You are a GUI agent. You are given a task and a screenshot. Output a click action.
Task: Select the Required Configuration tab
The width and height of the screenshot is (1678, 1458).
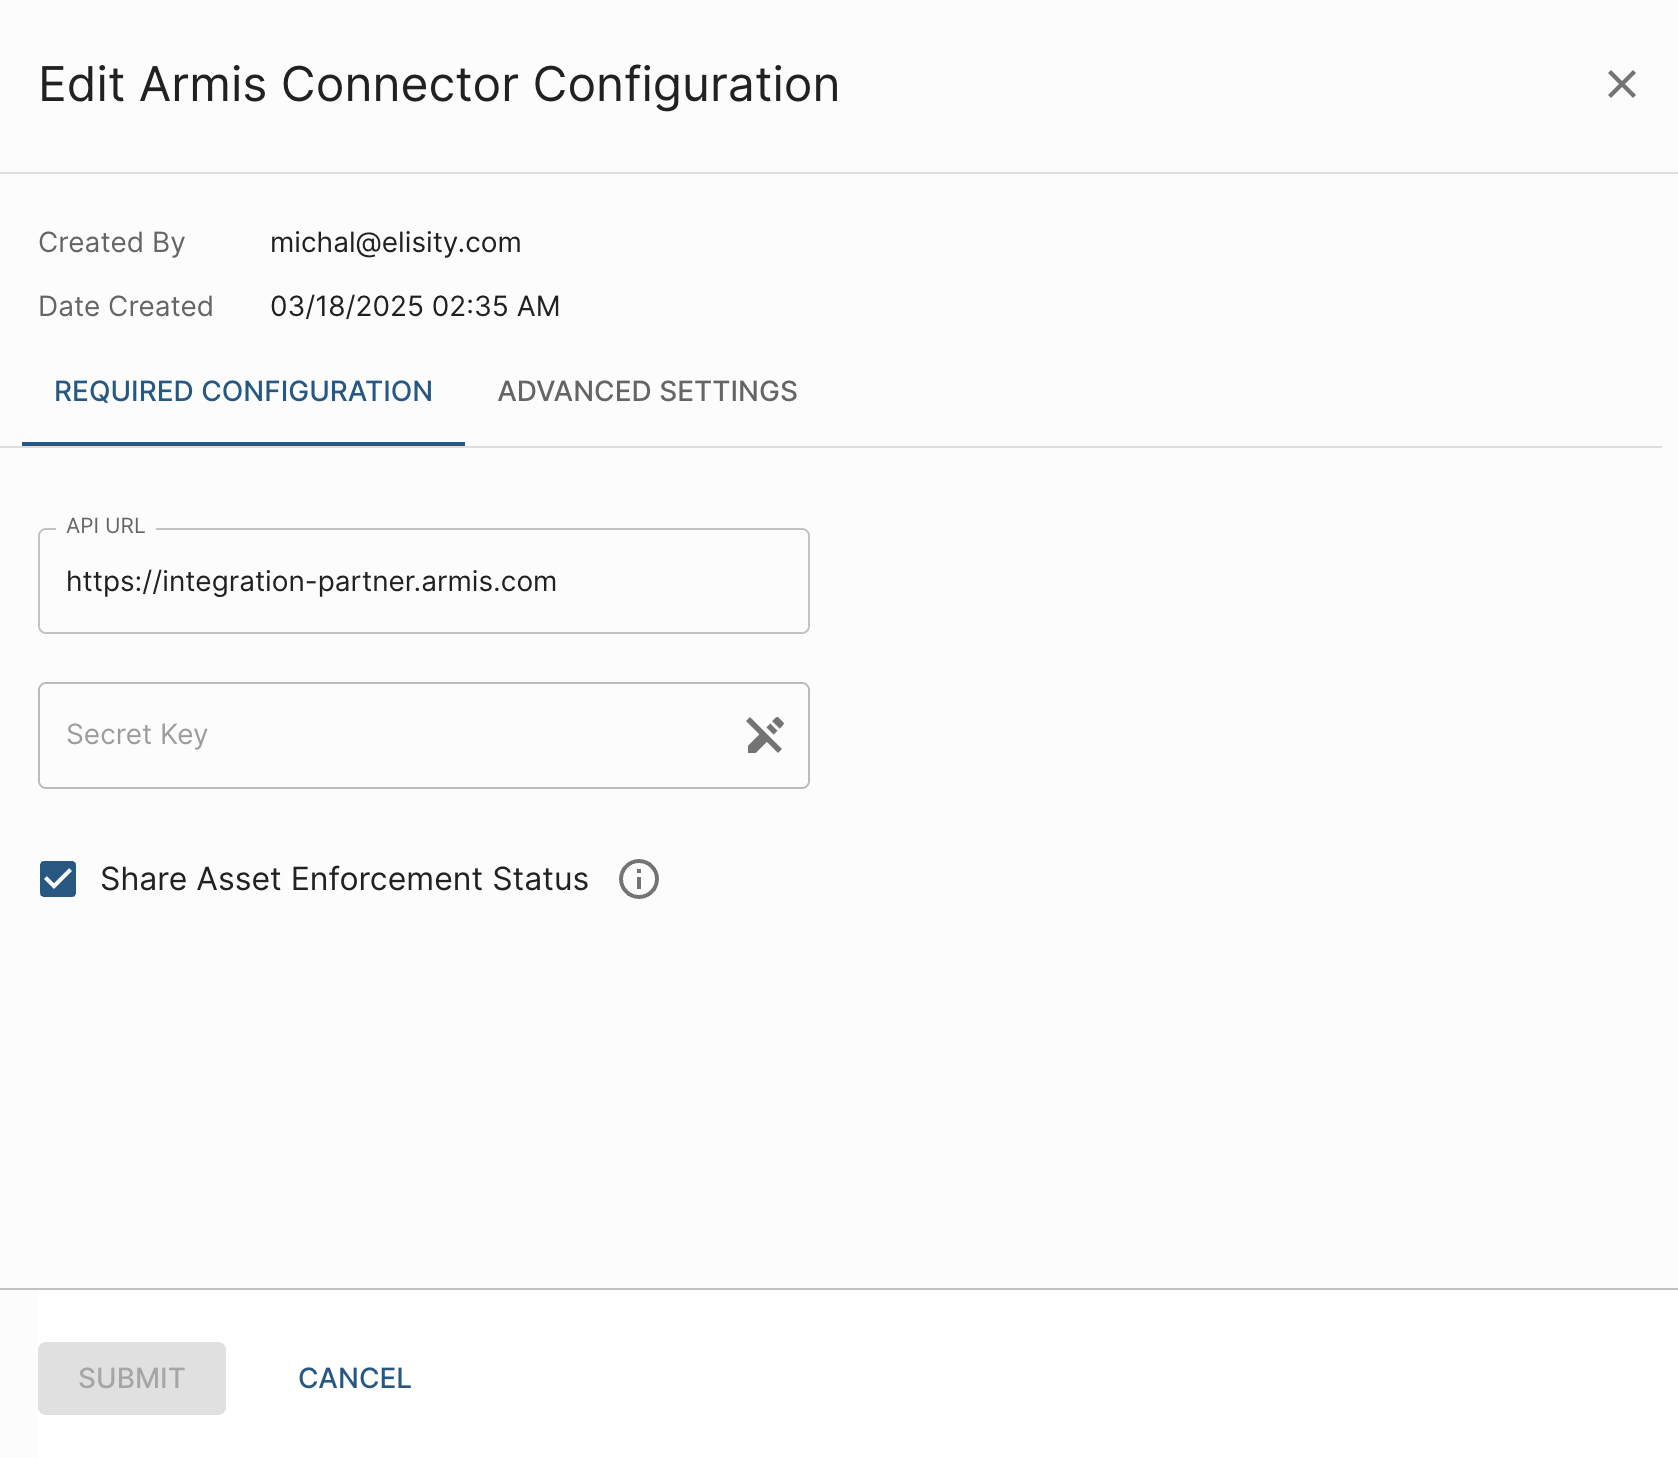243,391
